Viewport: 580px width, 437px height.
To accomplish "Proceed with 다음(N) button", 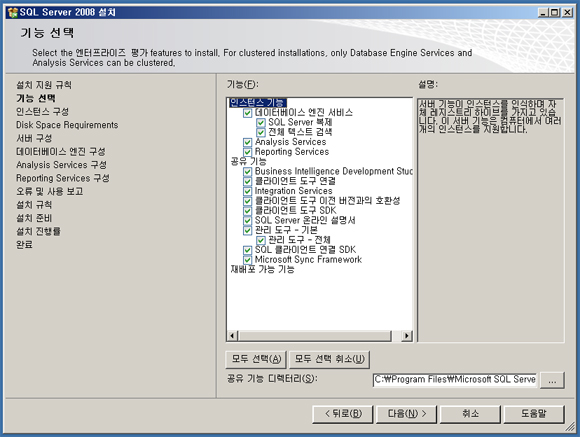I will (407, 414).
